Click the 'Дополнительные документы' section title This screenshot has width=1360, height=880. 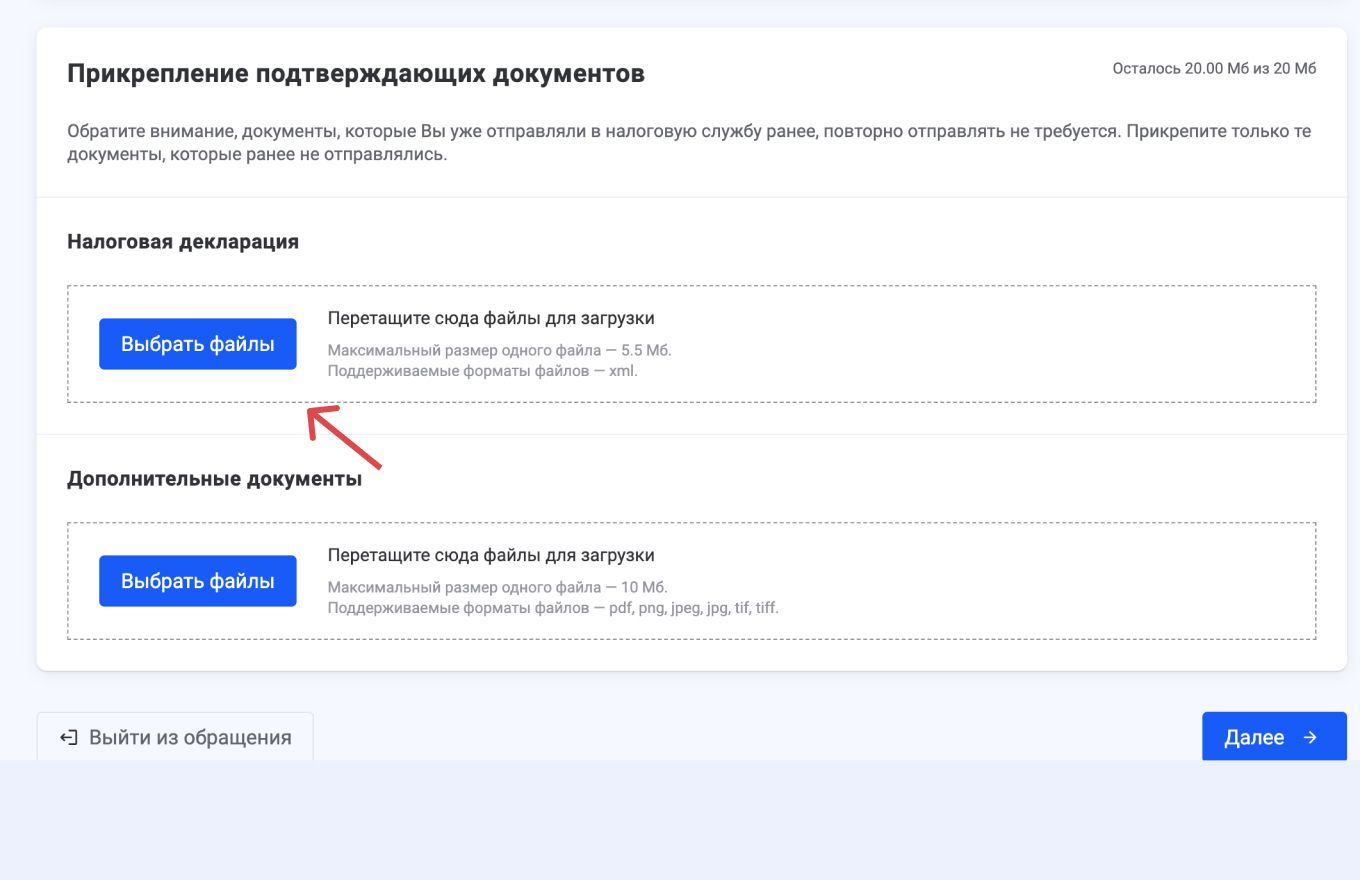tap(214, 479)
